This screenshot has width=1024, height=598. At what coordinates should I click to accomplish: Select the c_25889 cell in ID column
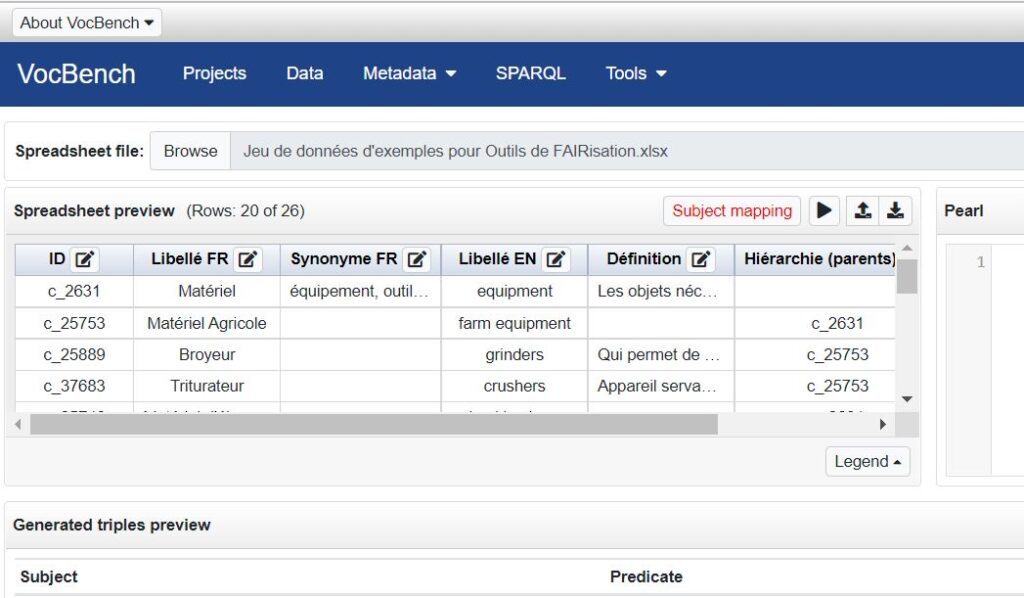(74, 355)
